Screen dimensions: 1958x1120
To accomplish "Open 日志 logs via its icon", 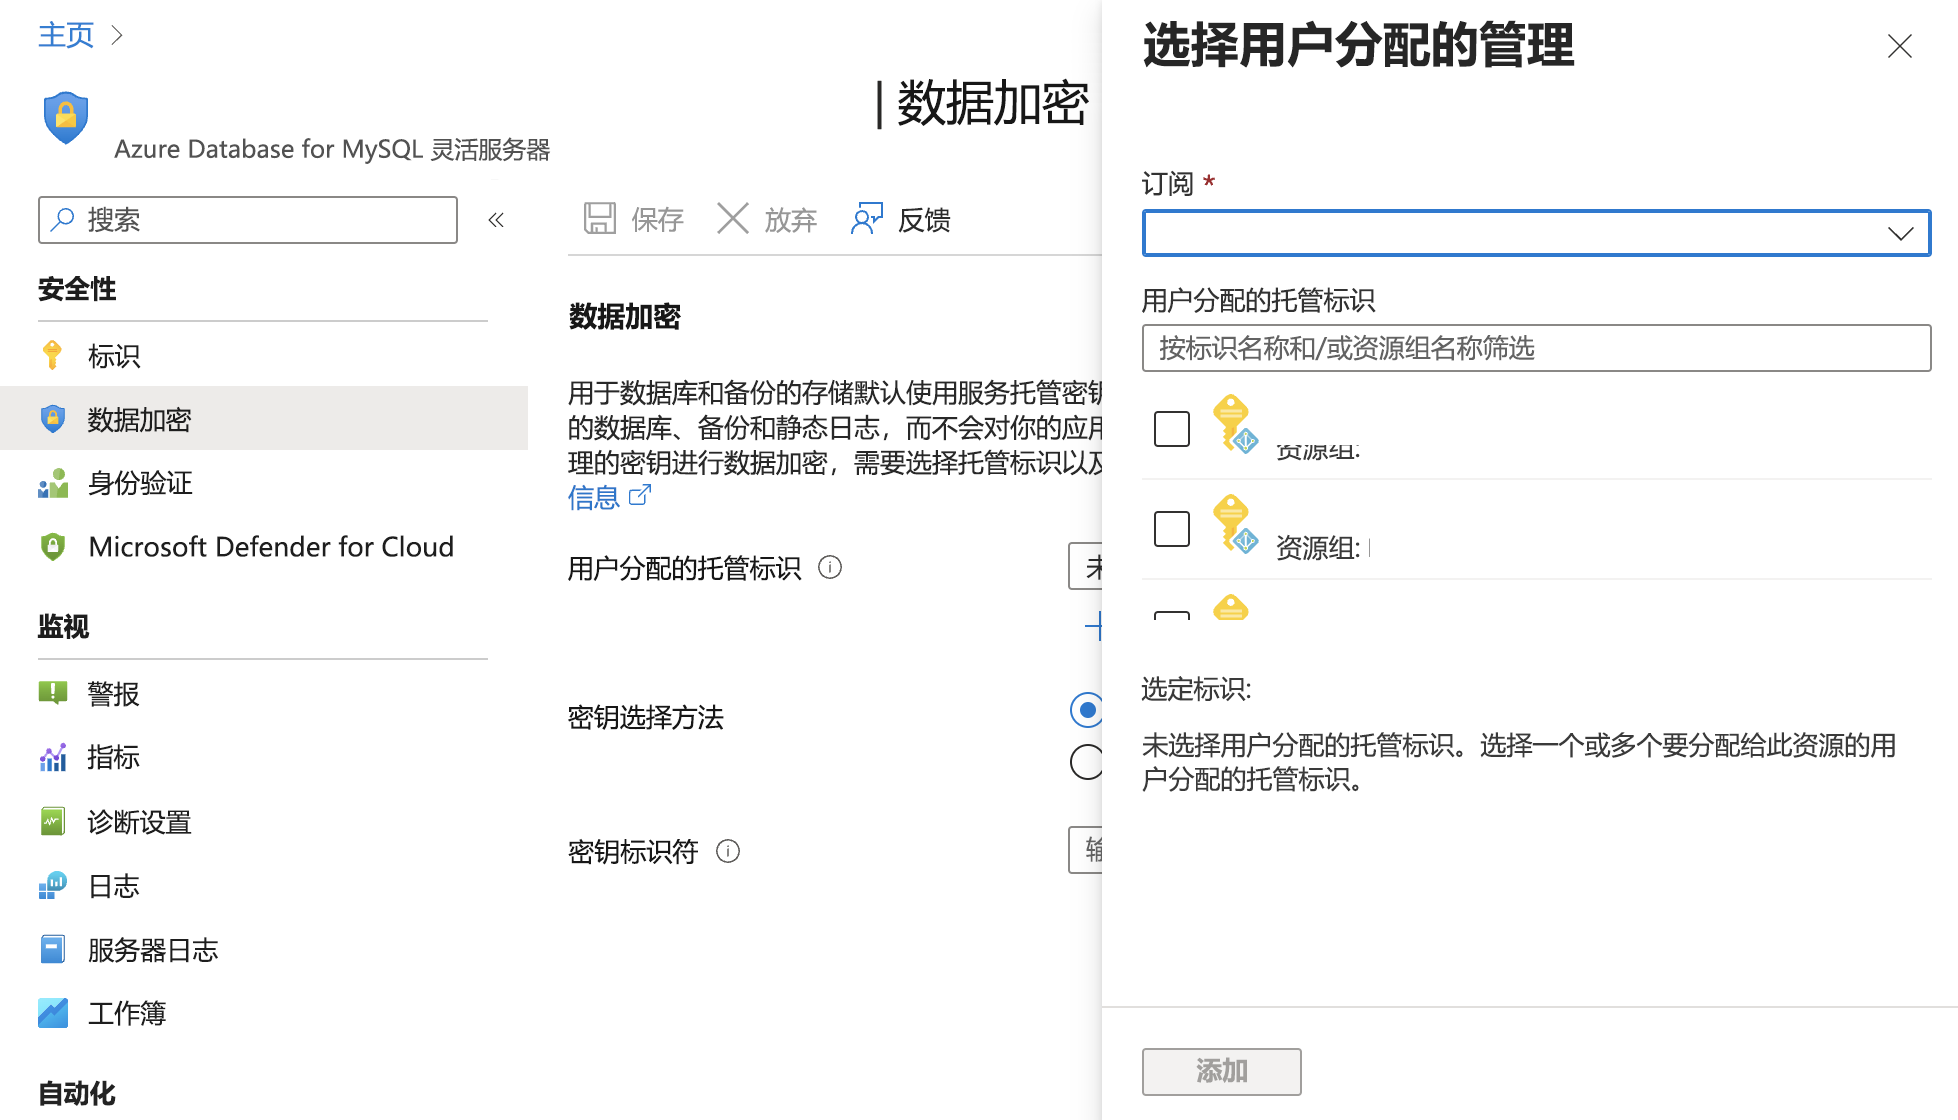I will click(52, 885).
